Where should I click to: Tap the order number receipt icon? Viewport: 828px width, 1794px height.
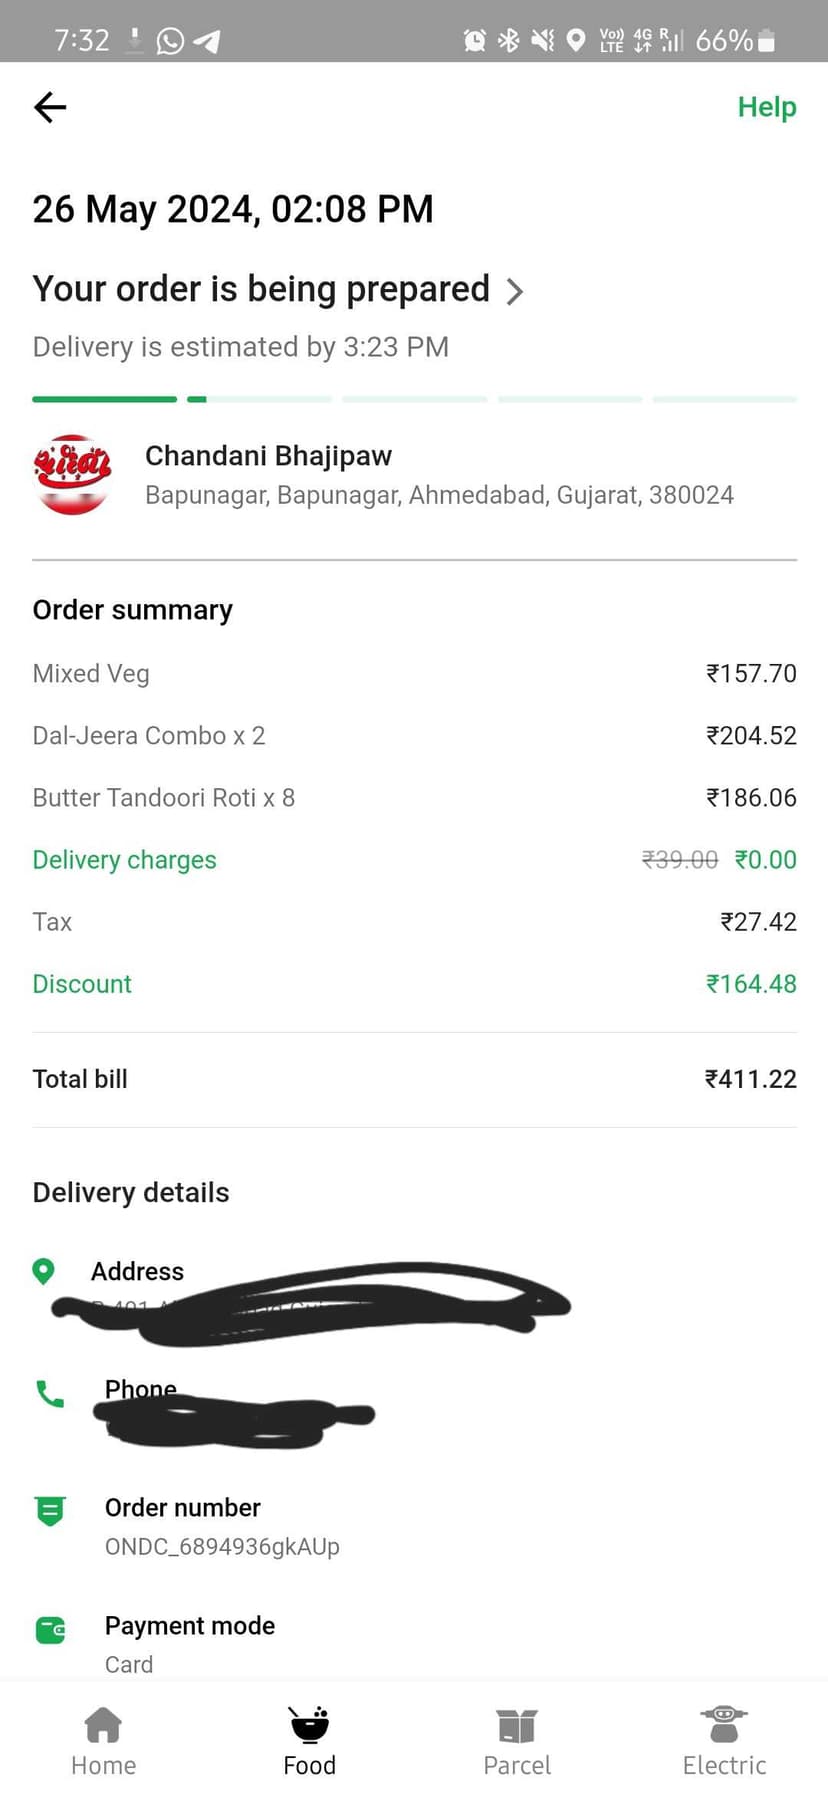[x=50, y=1510]
